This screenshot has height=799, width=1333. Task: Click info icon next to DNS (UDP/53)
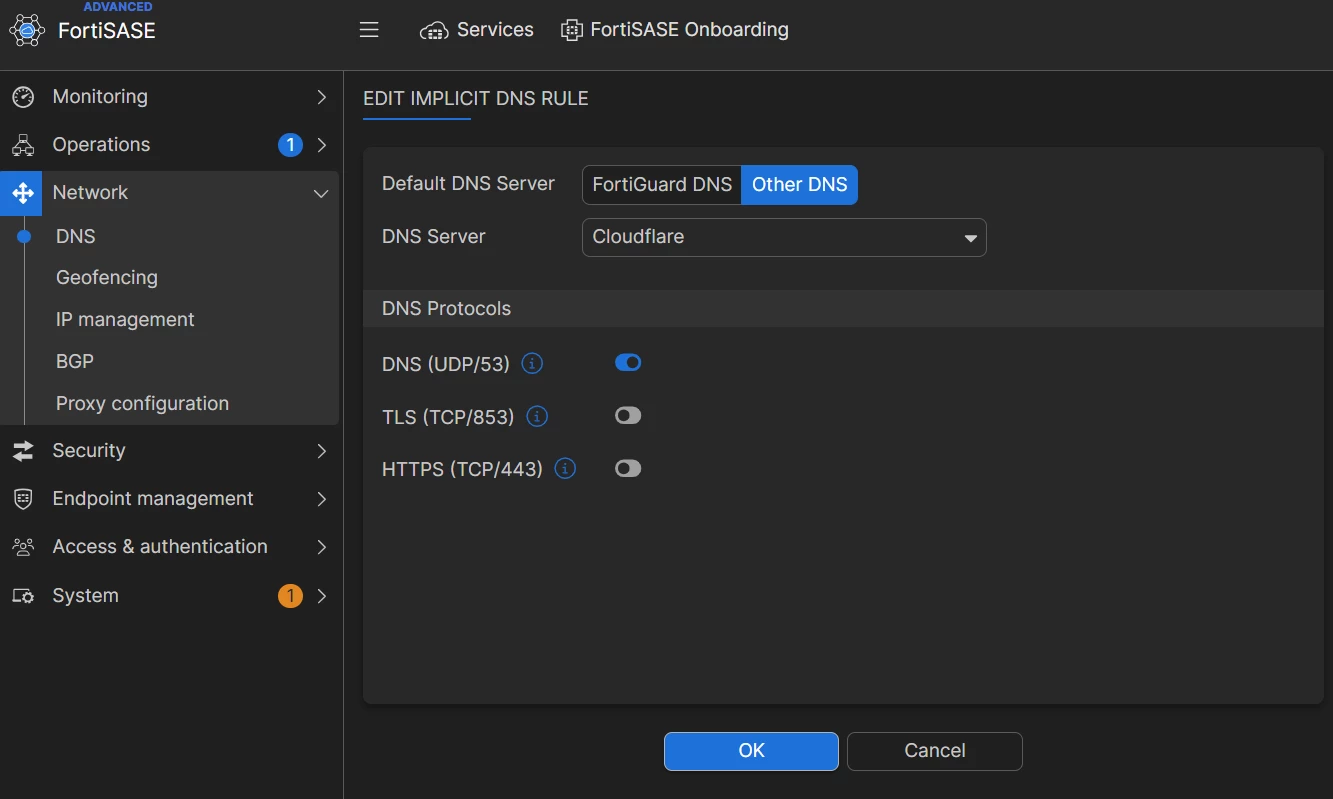tap(533, 363)
